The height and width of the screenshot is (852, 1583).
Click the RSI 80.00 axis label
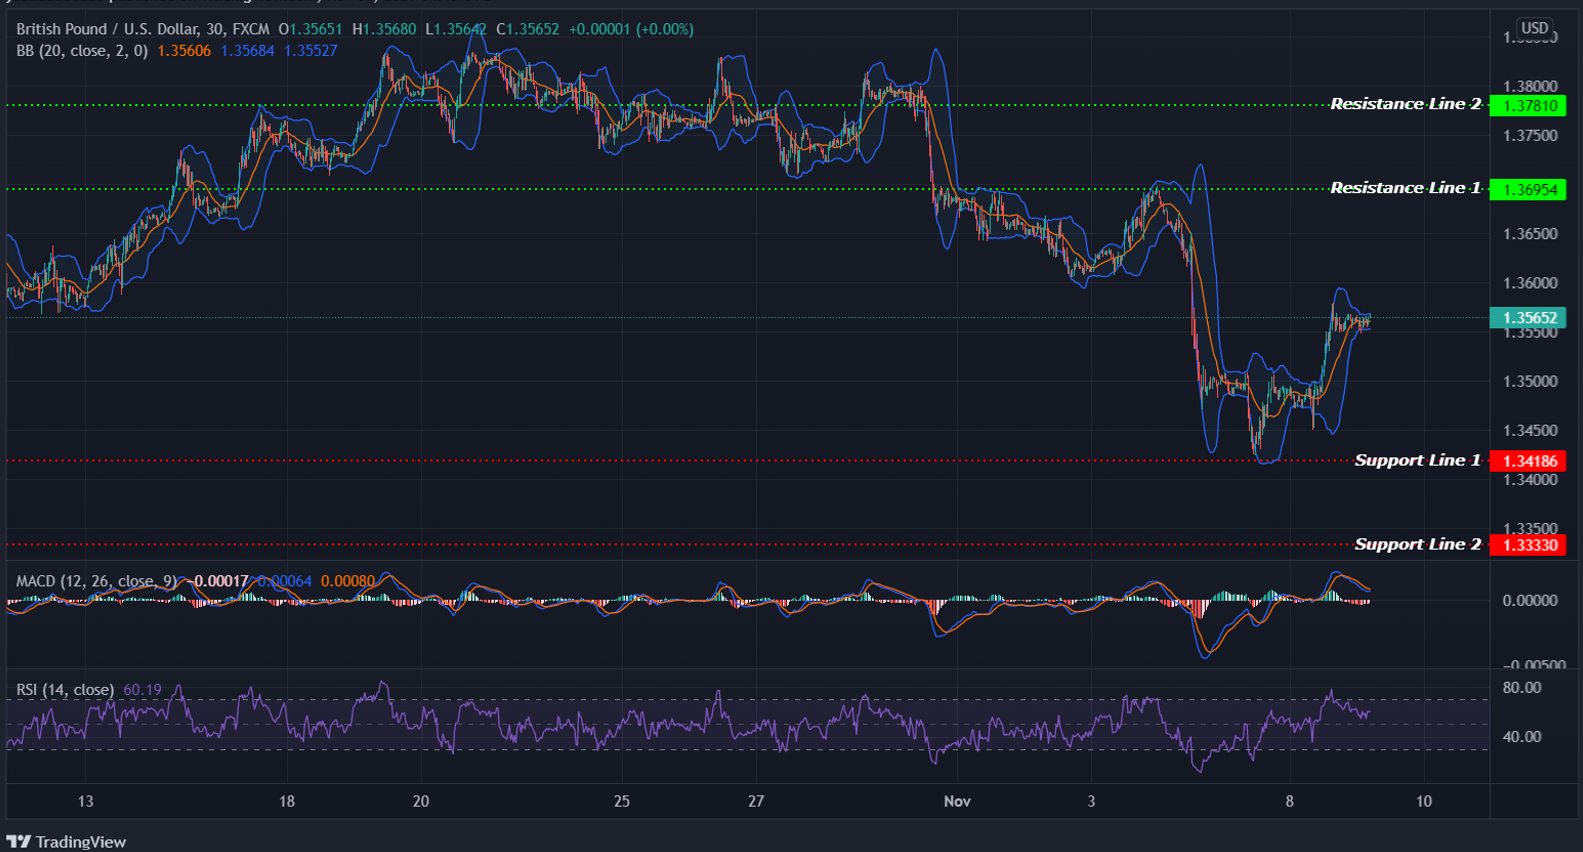tap(1522, 688)
